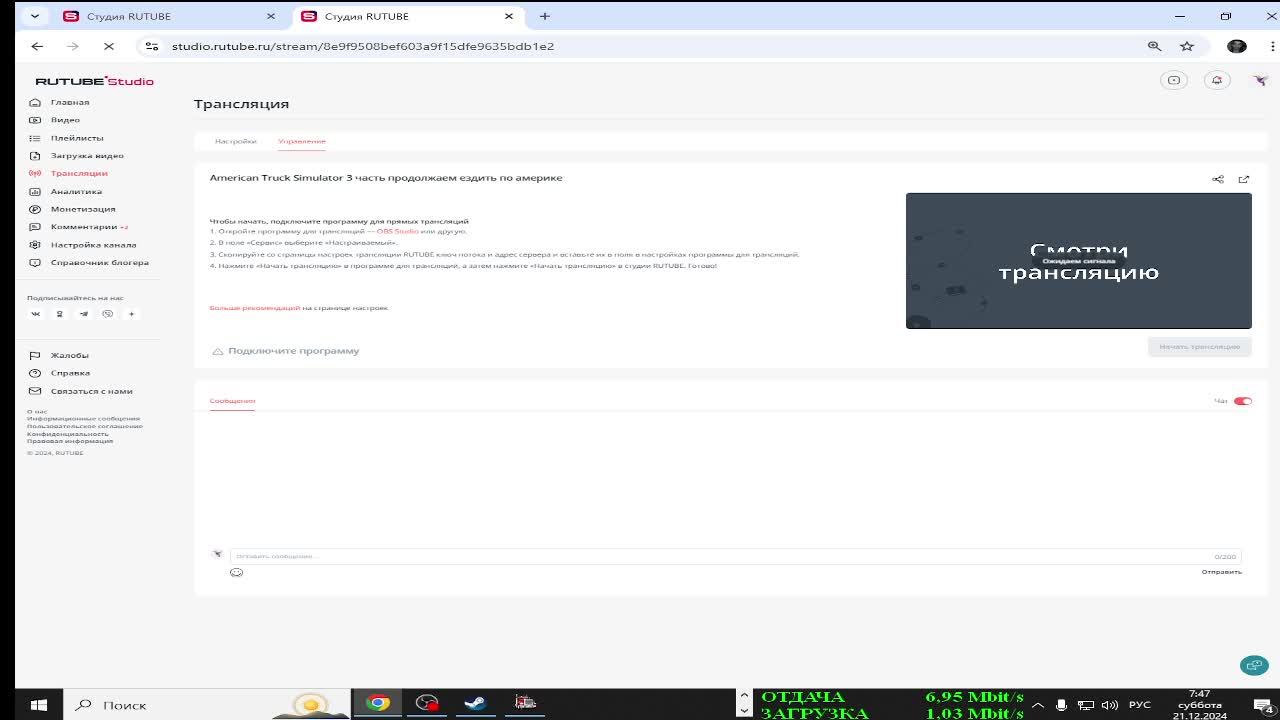Open browser zoom magnifier icon
The width and height of the screenshot is (1280, 720).
tap(1154, 46)
